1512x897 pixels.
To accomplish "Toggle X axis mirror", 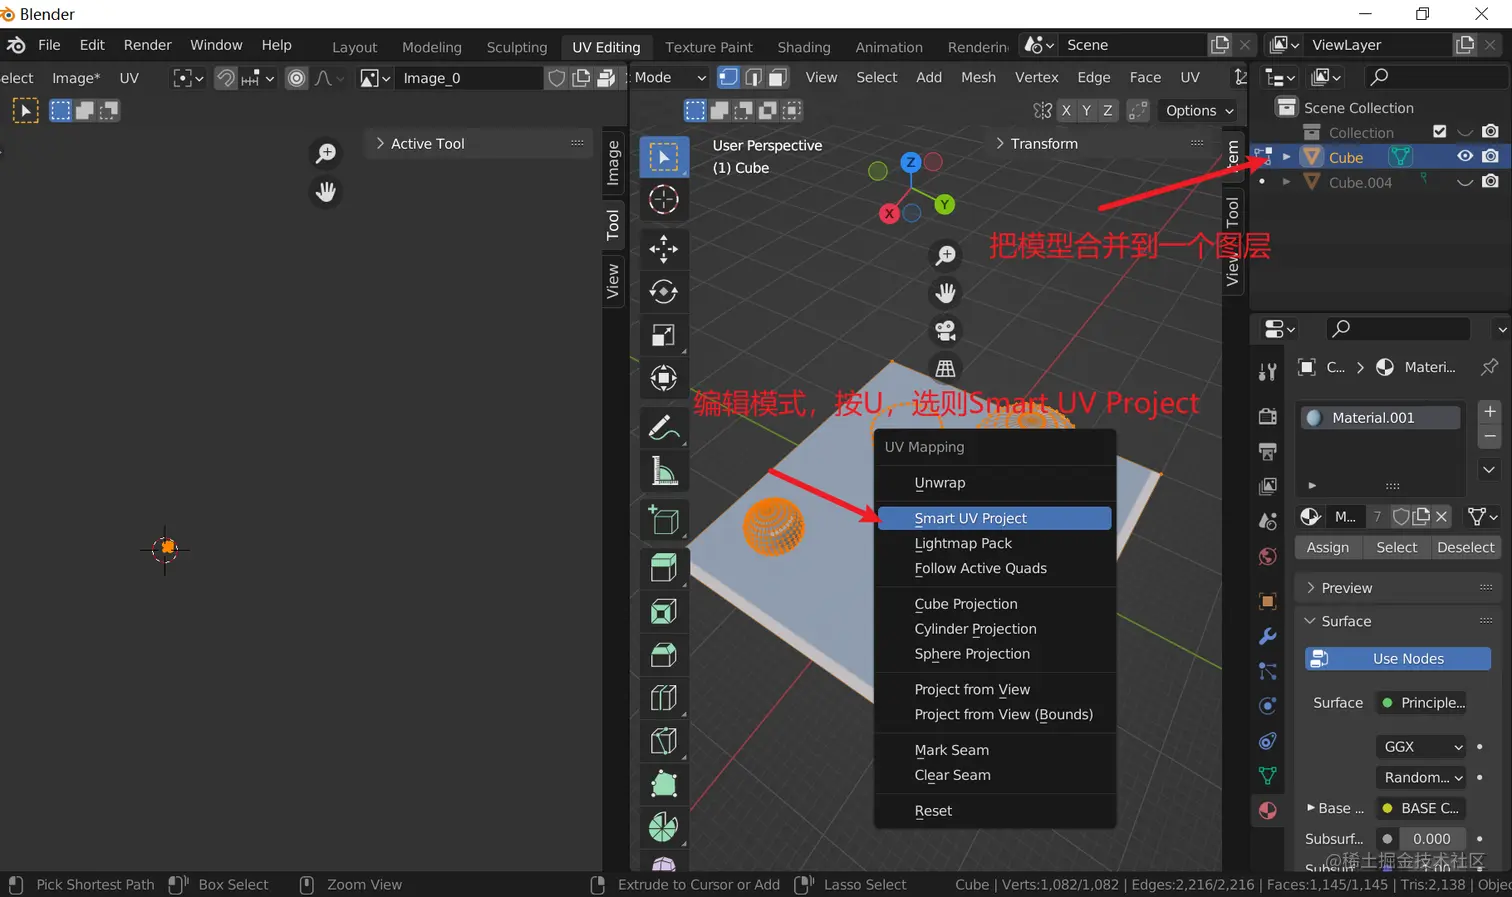I will click(1066, 110).
